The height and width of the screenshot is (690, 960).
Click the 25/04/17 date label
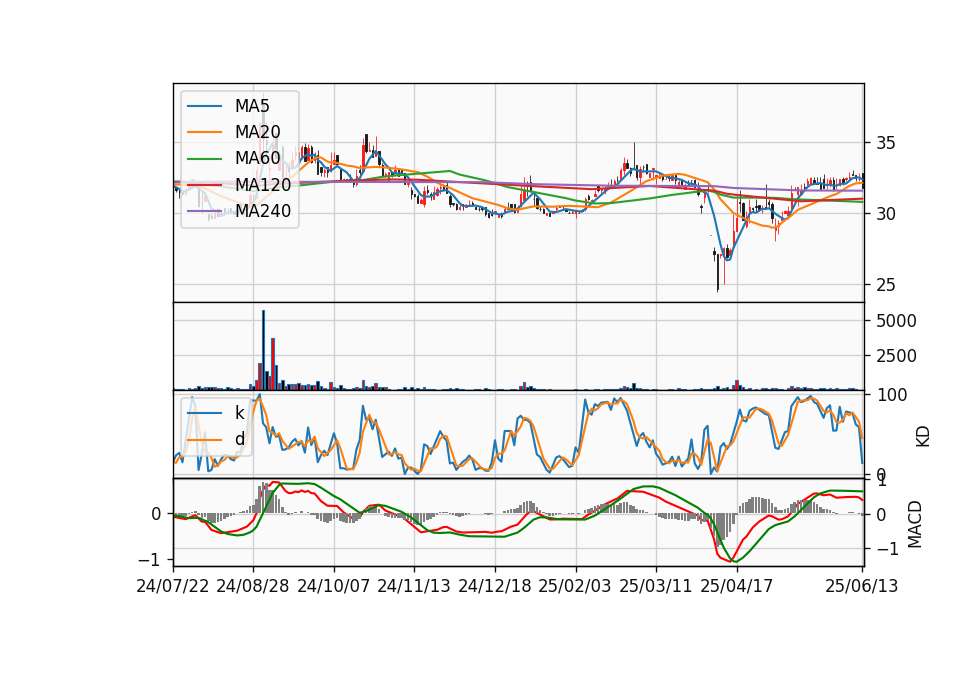(737, 586)
